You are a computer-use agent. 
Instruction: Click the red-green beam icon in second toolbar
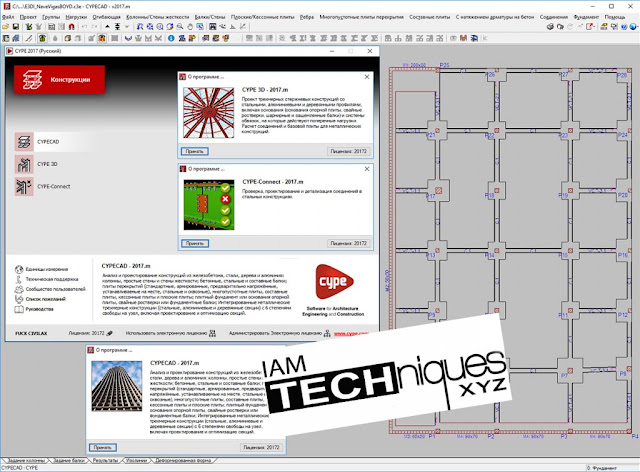[463, 38]
